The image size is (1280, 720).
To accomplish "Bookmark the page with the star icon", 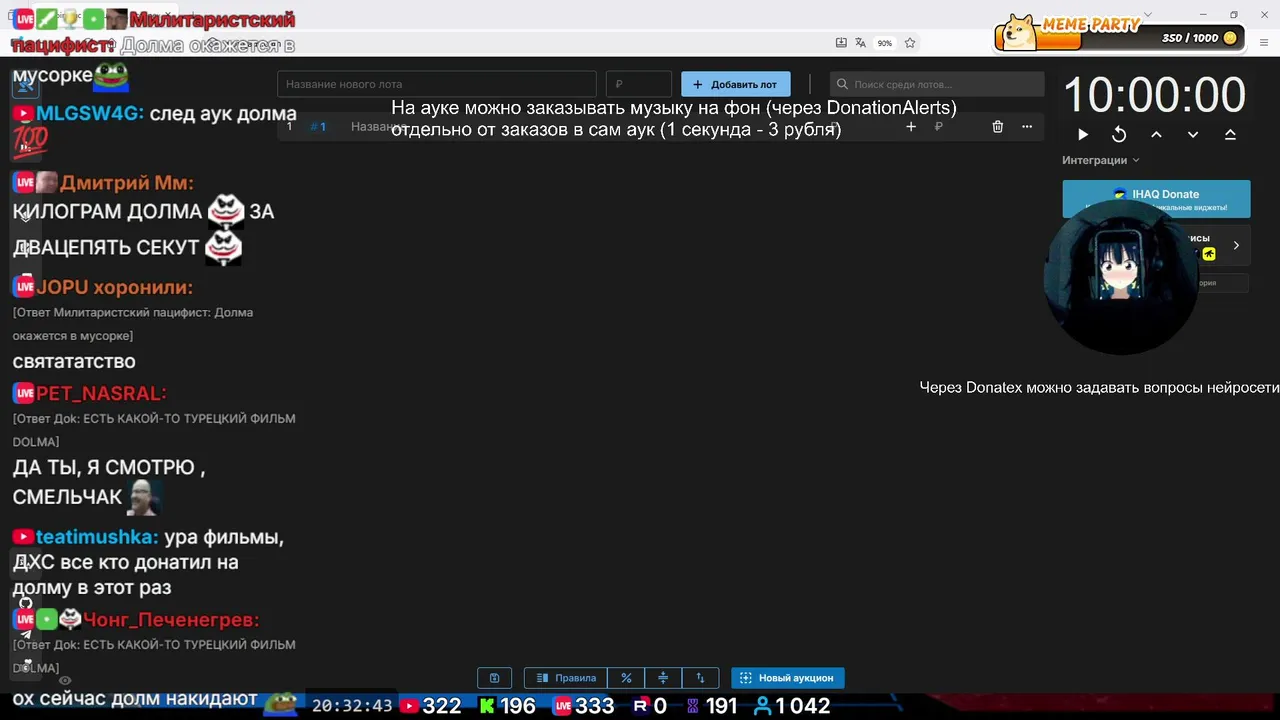I will pos(910,43).
